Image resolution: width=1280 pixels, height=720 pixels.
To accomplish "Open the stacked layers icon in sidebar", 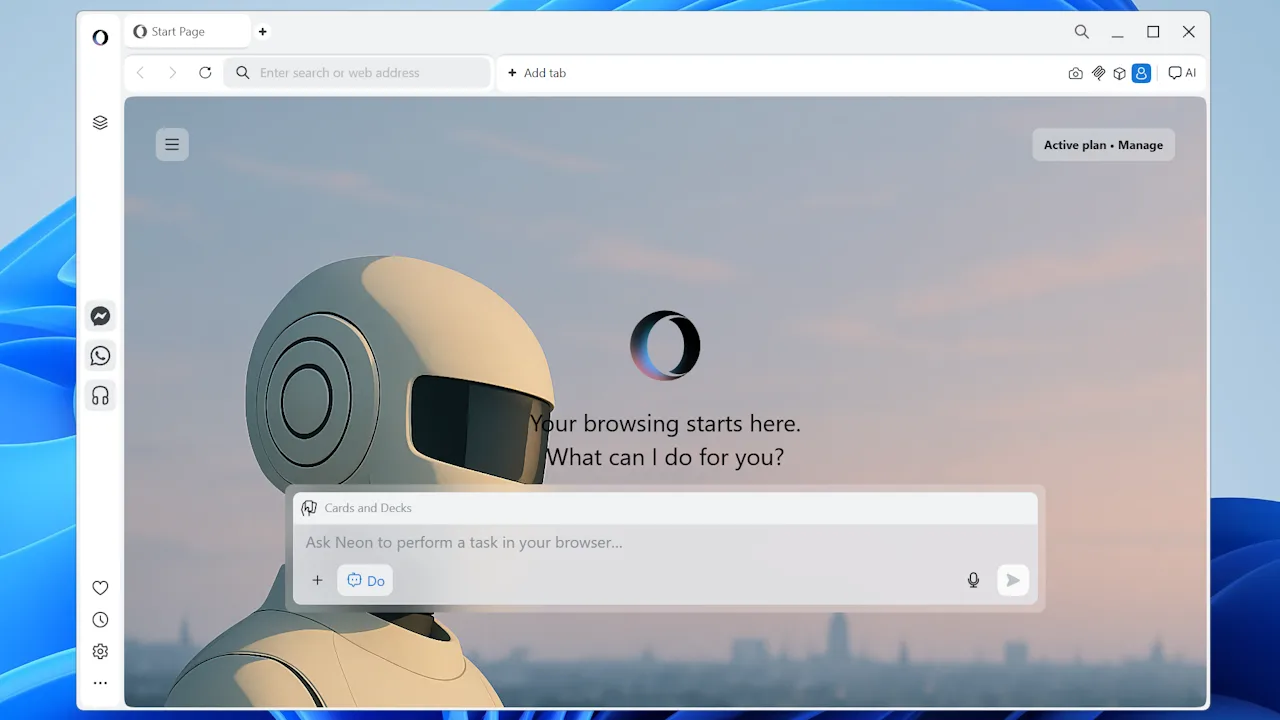I will [100, 123].
